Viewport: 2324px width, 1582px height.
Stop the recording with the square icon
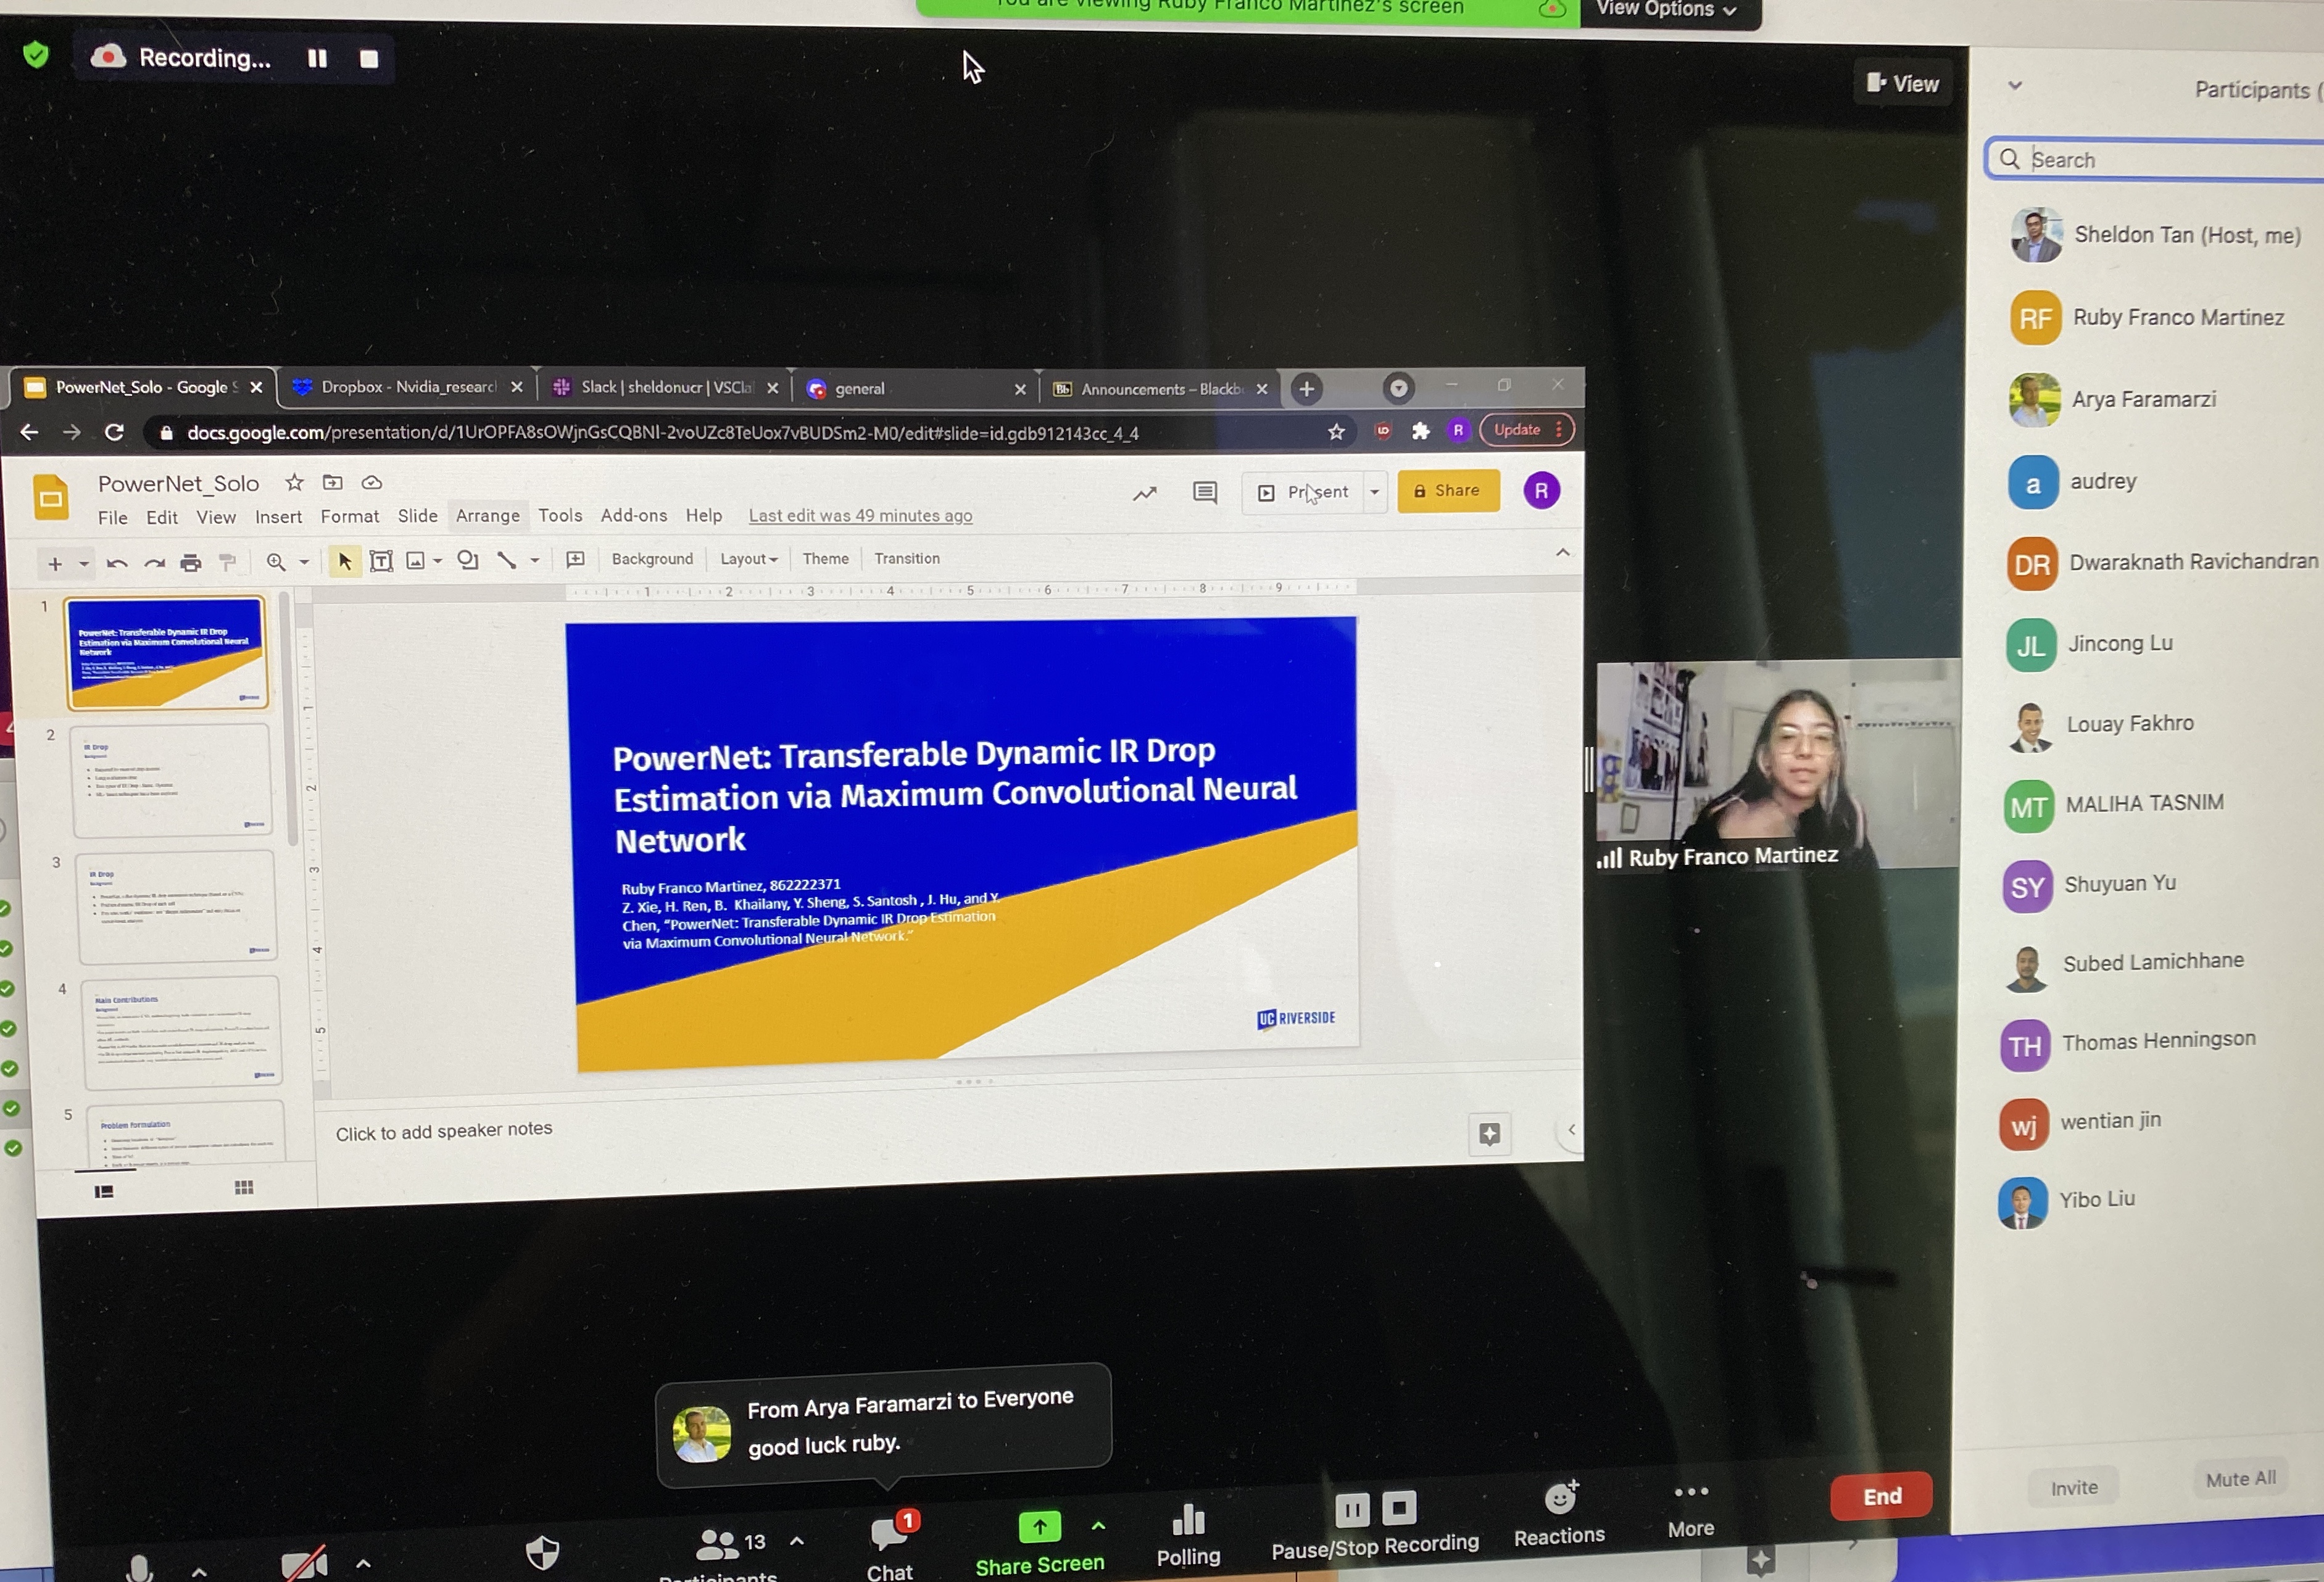[x=369, y=59]
